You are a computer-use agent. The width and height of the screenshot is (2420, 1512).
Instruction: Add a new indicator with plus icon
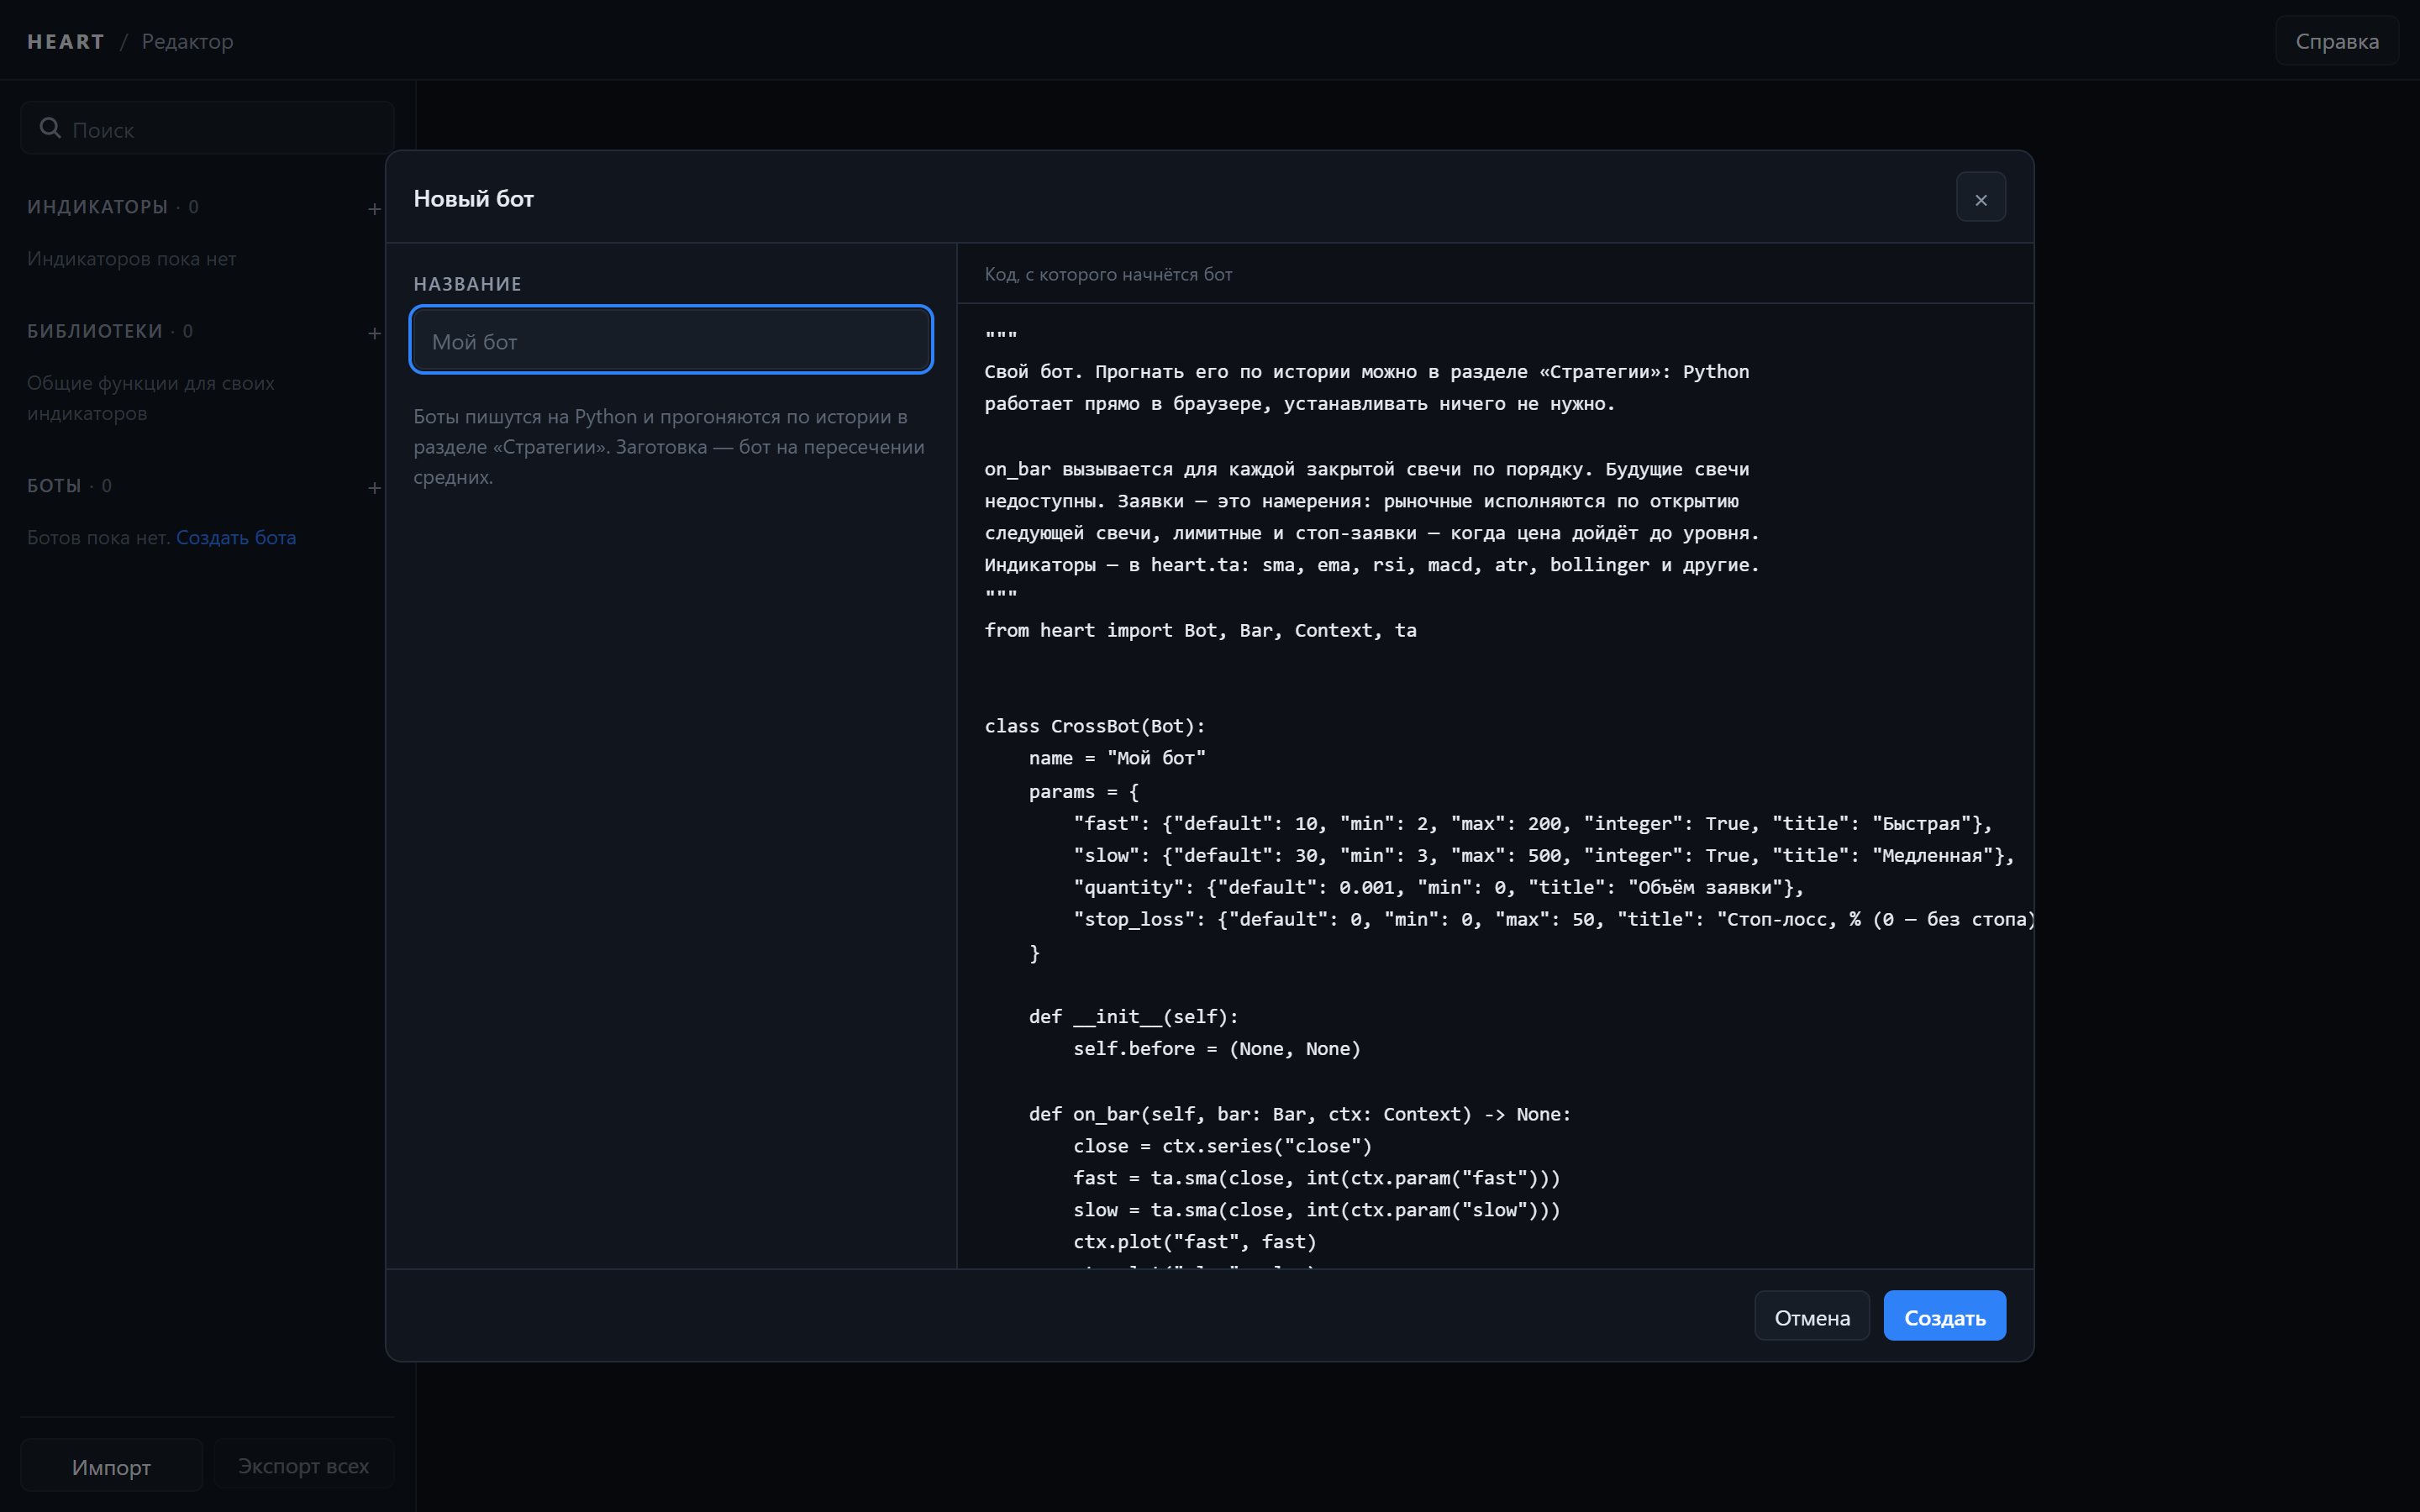[374, 209]
